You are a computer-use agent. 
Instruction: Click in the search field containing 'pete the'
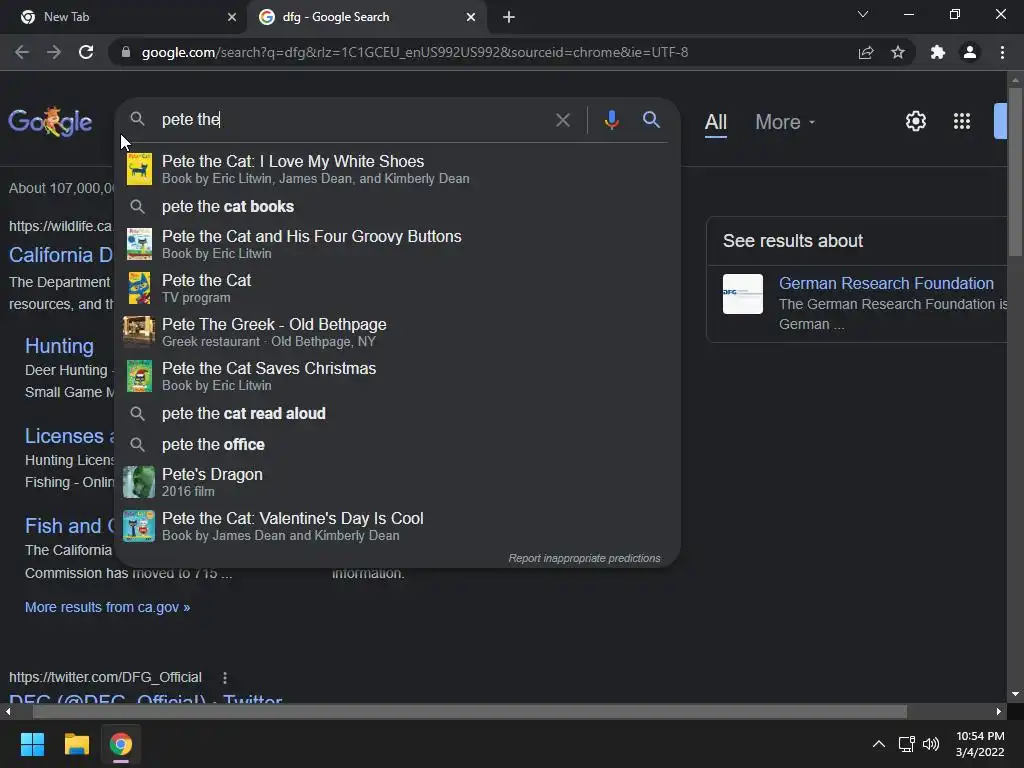[353, 120]
